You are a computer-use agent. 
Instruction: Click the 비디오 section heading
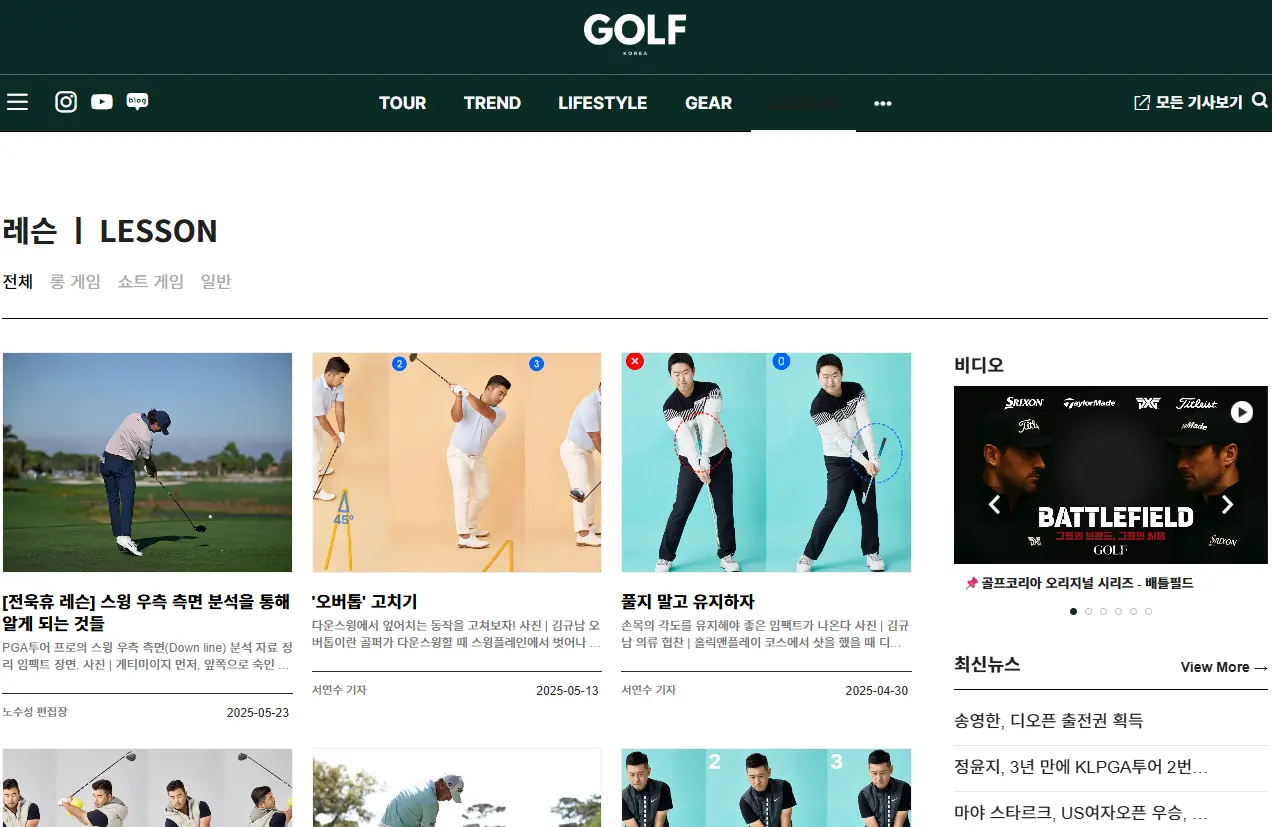tap(979, 365)
